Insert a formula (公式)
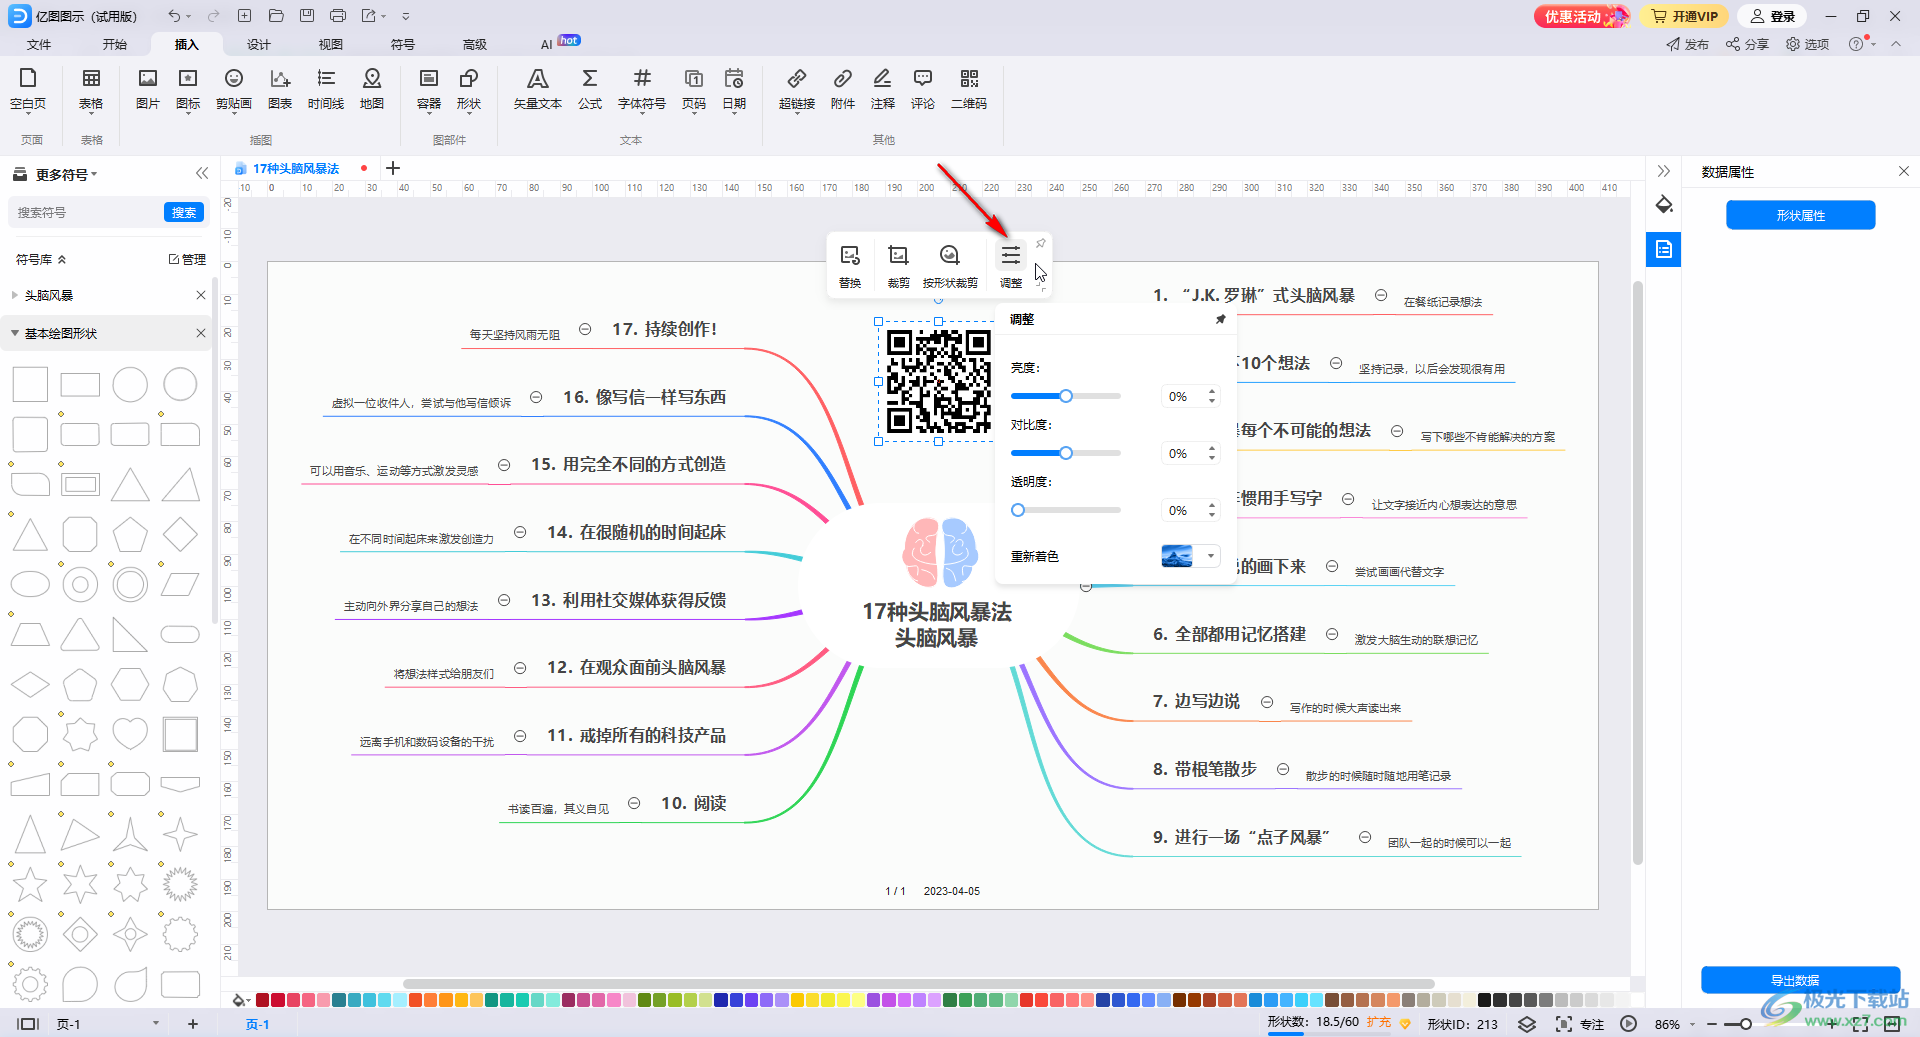1920x1037 pixels. [x=590, y=90]
